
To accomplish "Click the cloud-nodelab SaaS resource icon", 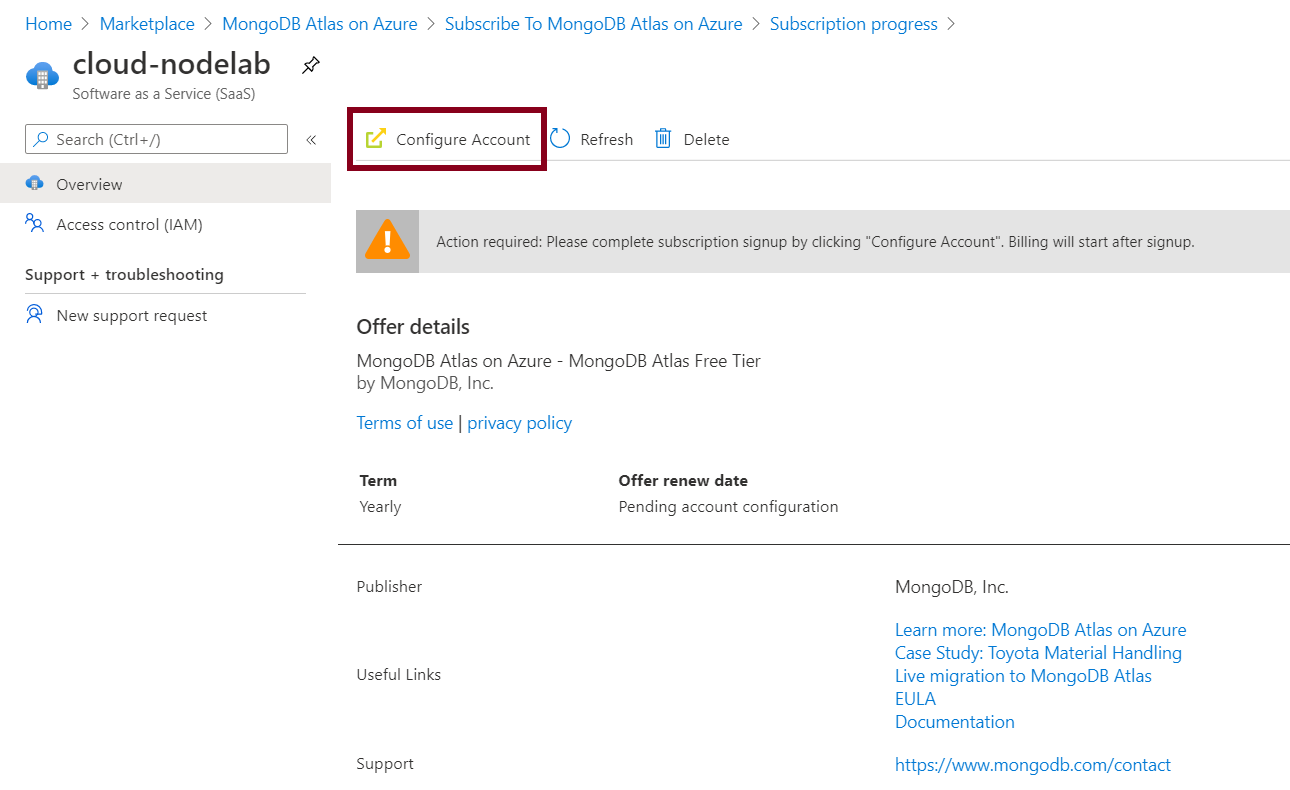I will 42,74.
